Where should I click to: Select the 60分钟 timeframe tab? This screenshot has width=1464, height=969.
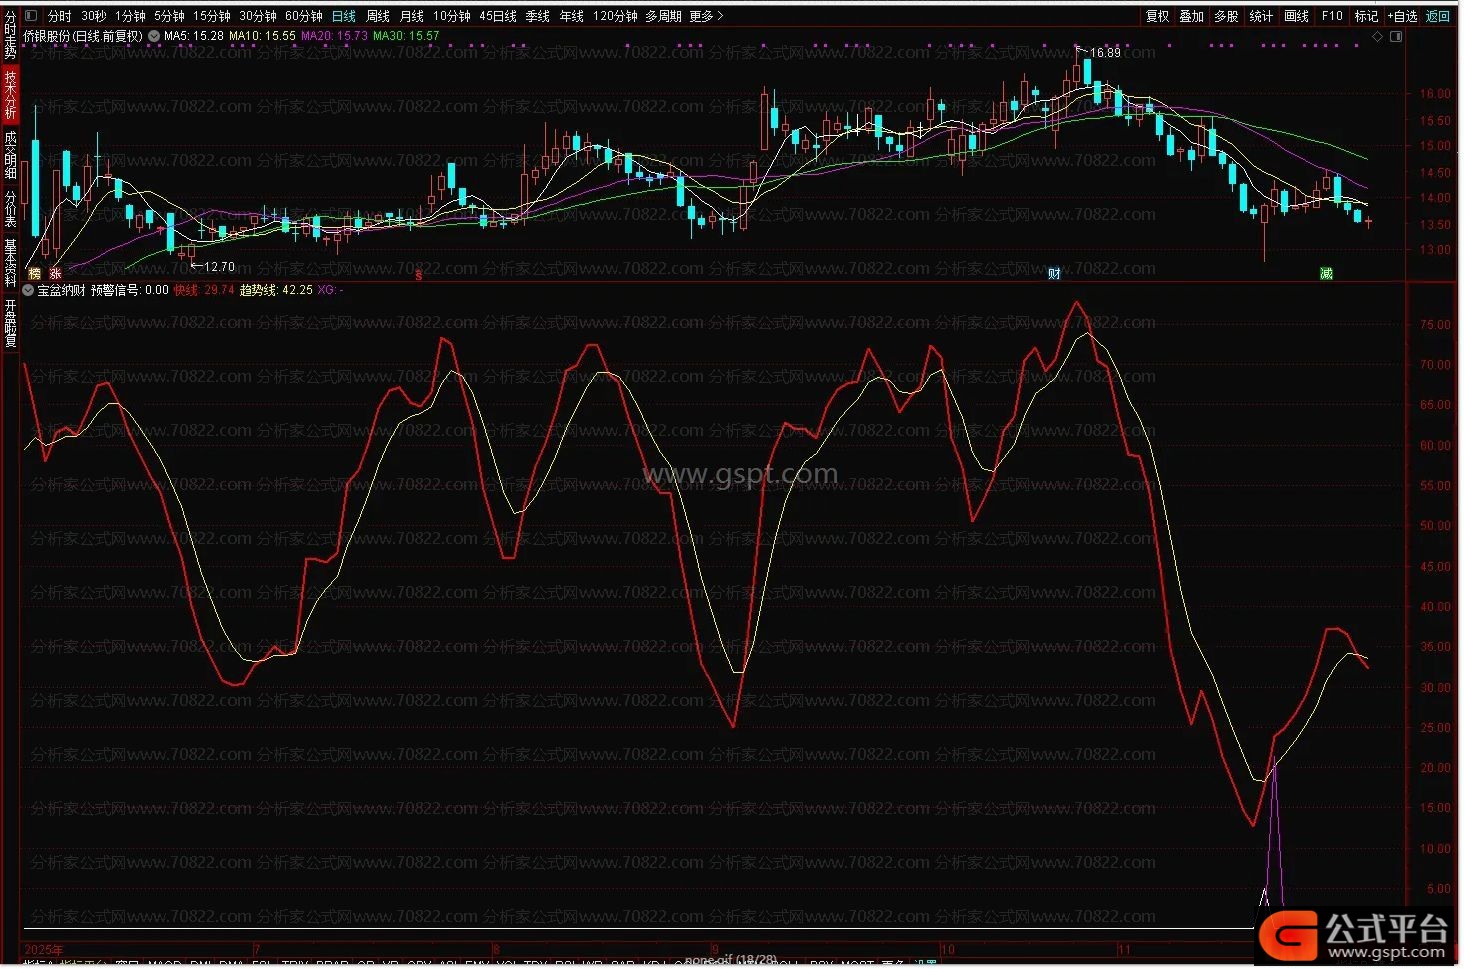click(303, 16)
